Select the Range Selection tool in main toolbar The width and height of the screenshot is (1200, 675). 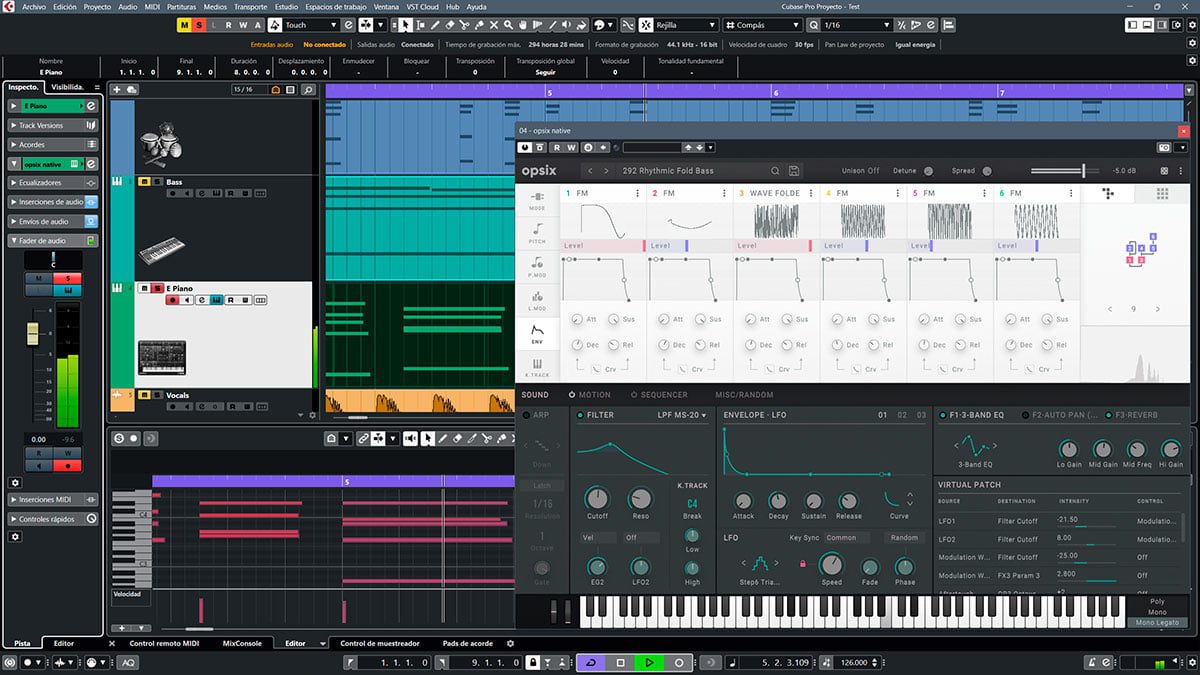[419, 25]
